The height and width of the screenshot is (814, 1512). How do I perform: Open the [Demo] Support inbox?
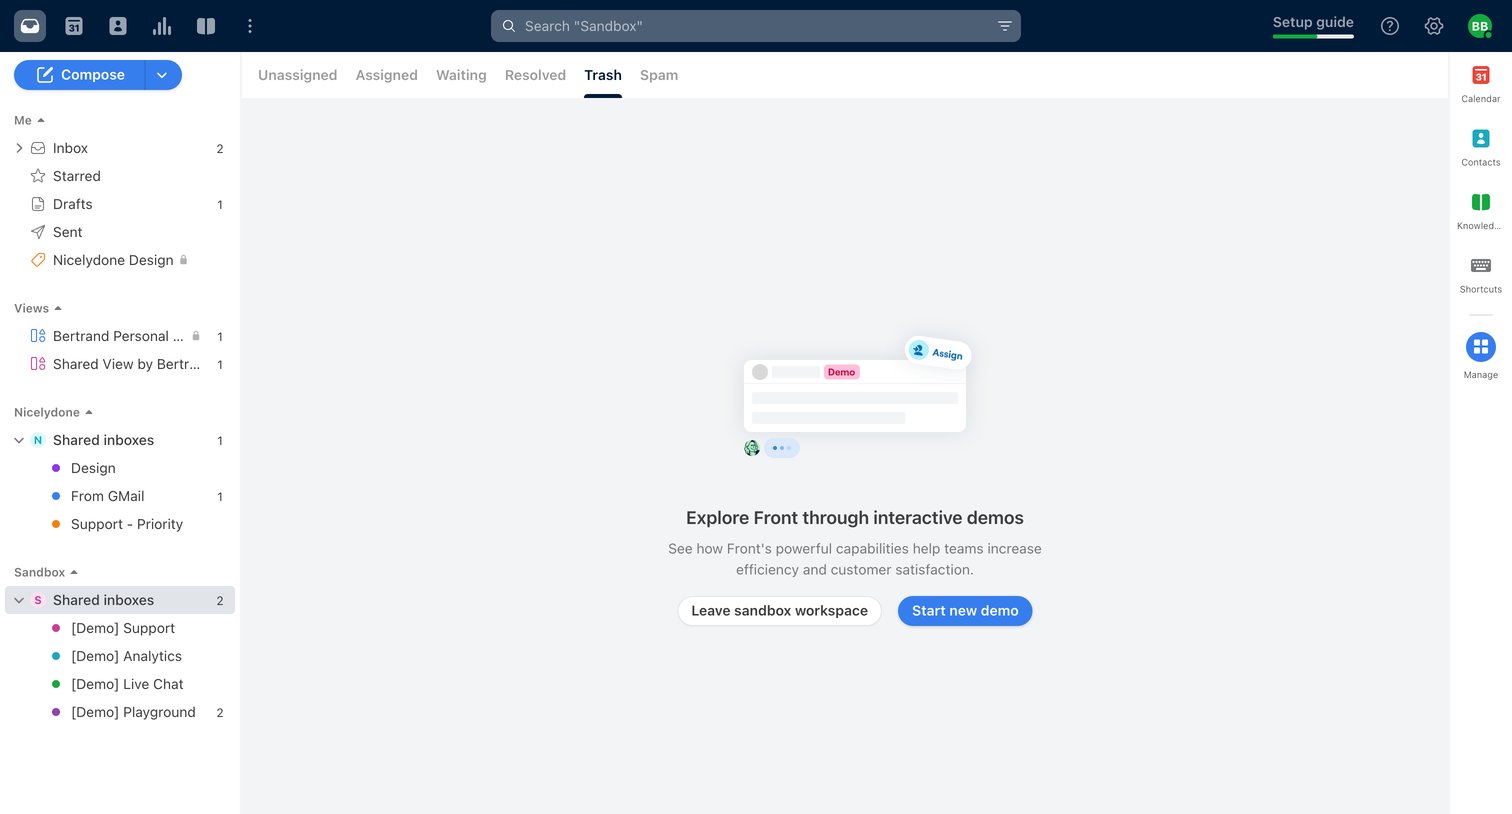click(120, 628)
